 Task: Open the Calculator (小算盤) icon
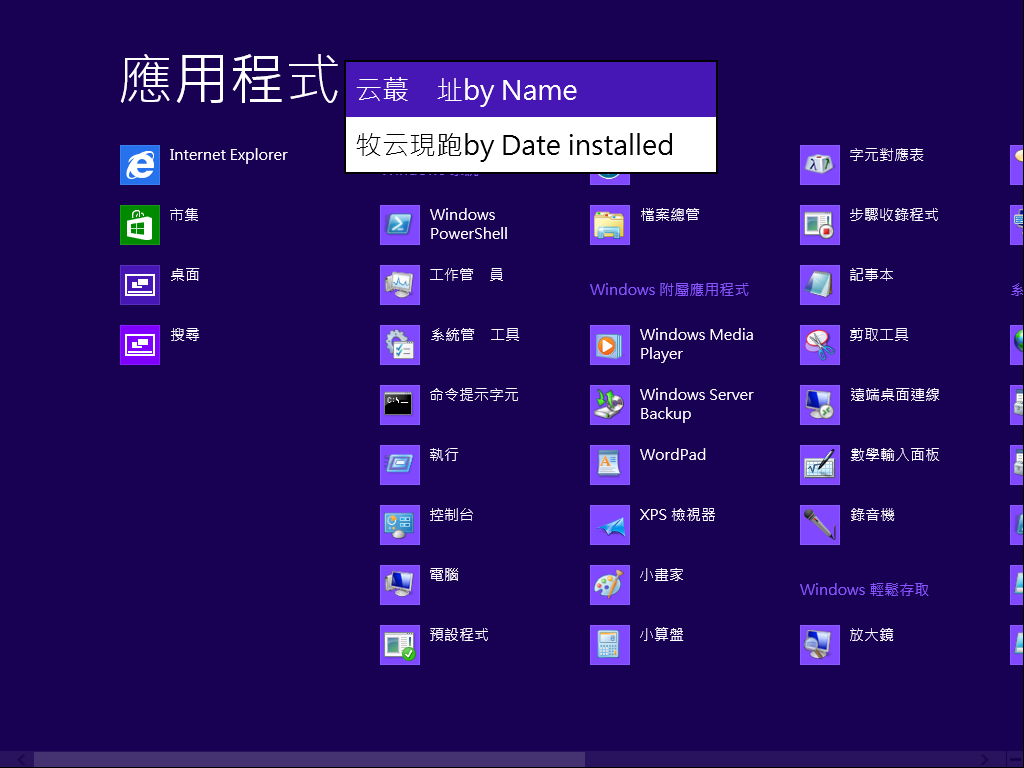610,645
